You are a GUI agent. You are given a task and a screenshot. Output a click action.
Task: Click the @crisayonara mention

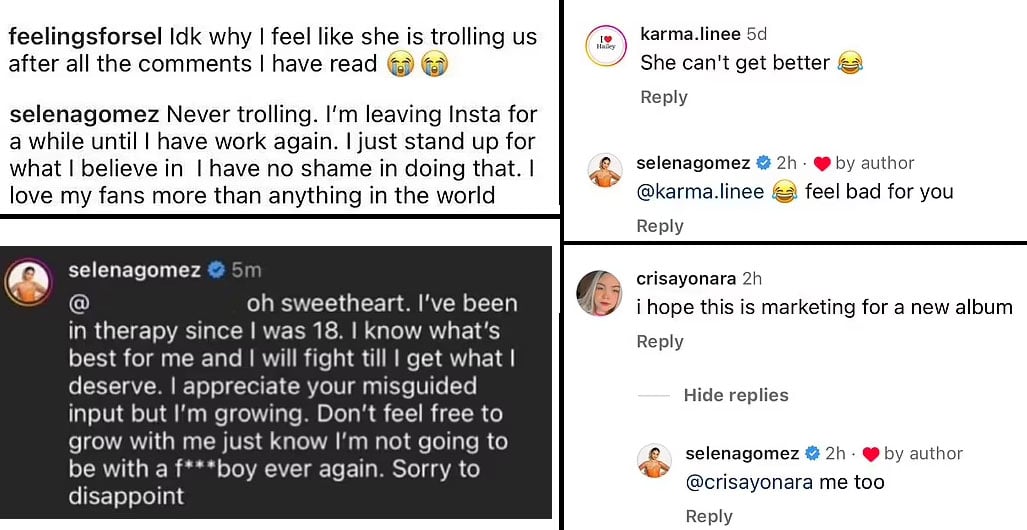[x=749, y=482]
